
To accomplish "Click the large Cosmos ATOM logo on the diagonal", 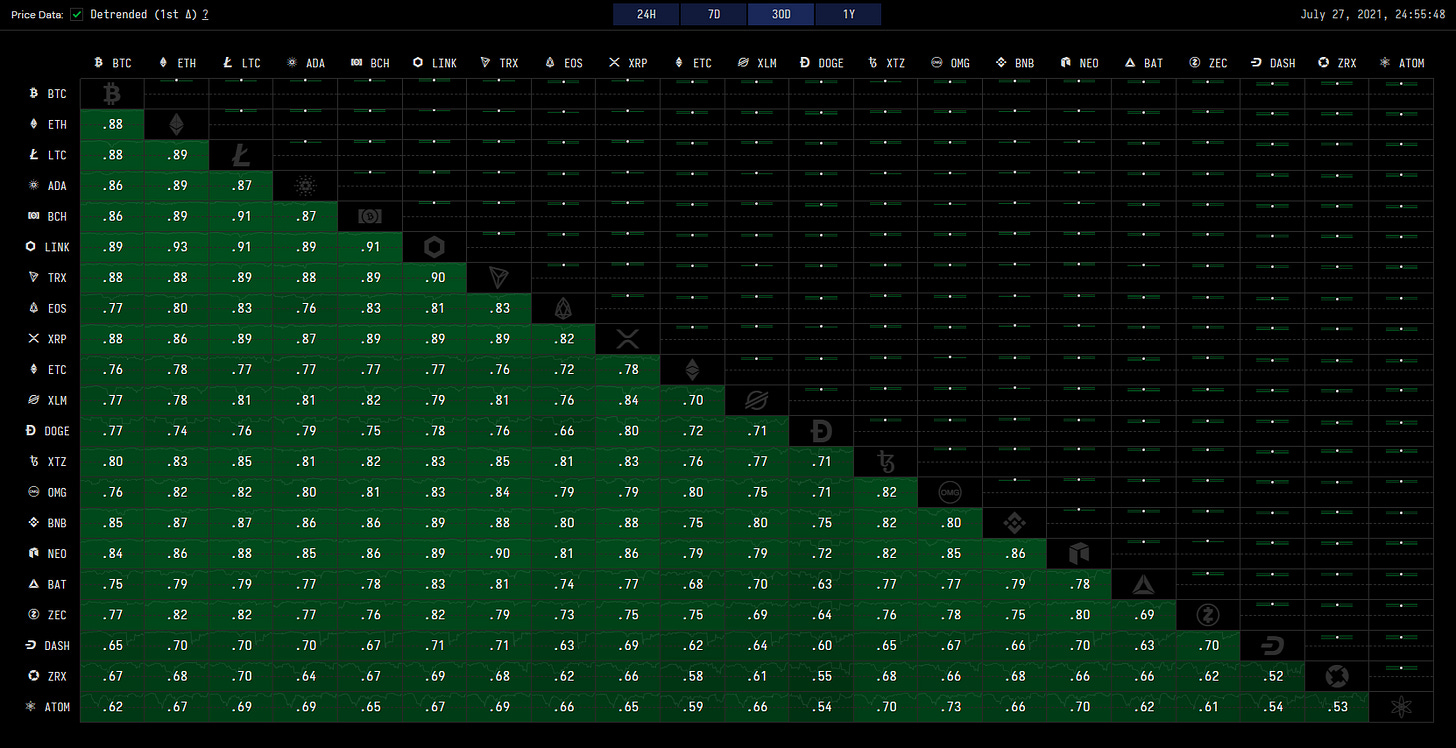I will (1402, 707).
